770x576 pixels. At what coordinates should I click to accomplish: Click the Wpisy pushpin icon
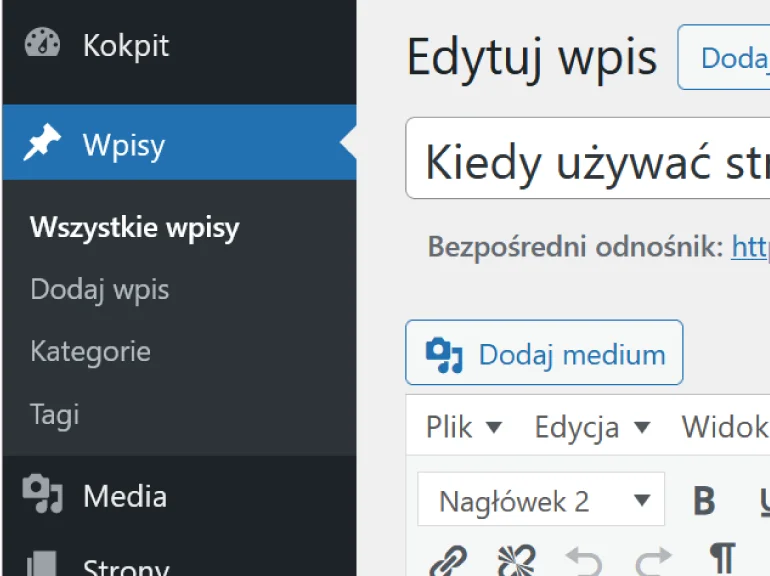[42, 142]
